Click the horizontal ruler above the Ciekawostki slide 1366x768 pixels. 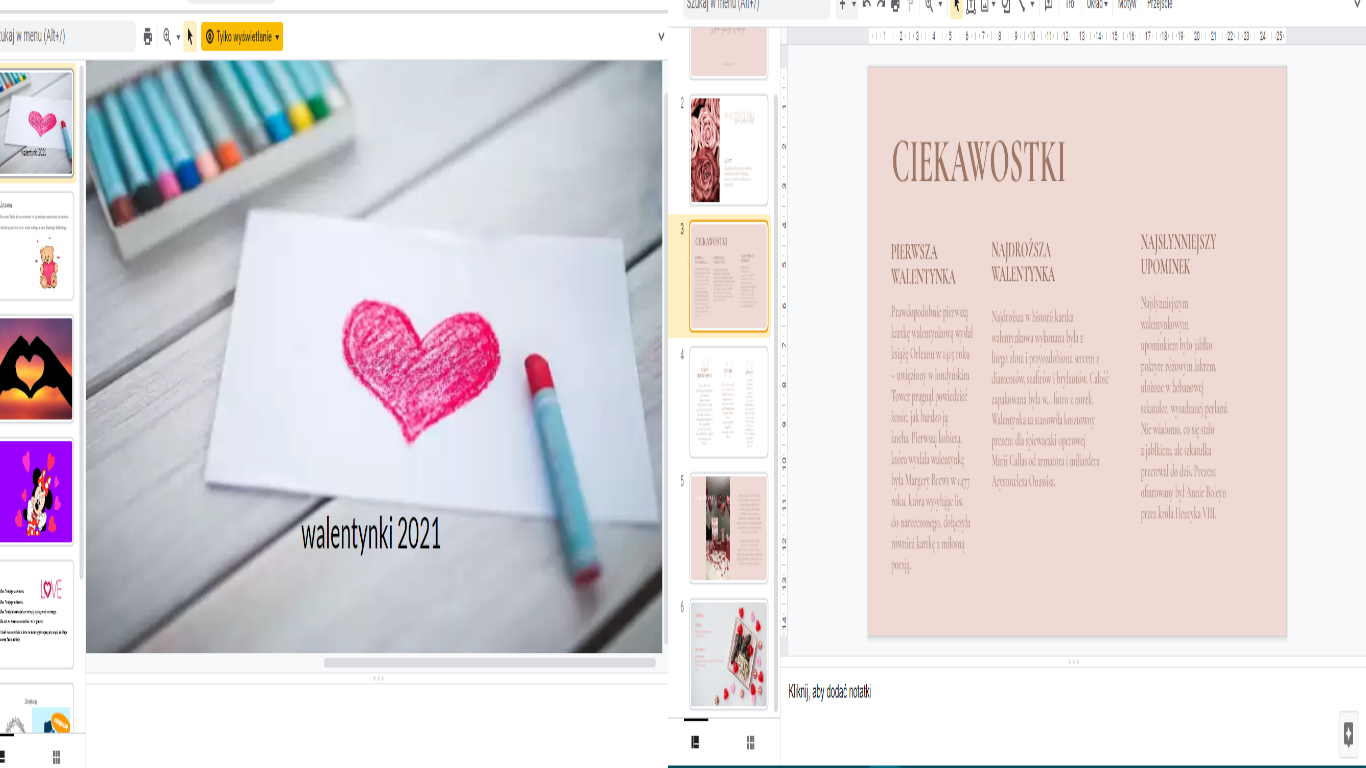(1077, 36)
